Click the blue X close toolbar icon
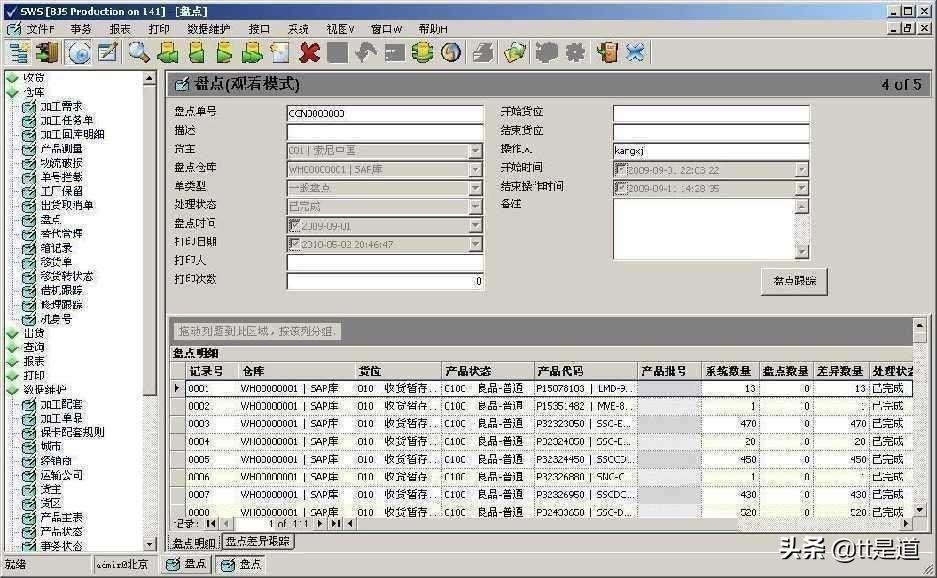The width and height of the screenshot is (937, 578). pyautogui.click(x=636, y=53)
